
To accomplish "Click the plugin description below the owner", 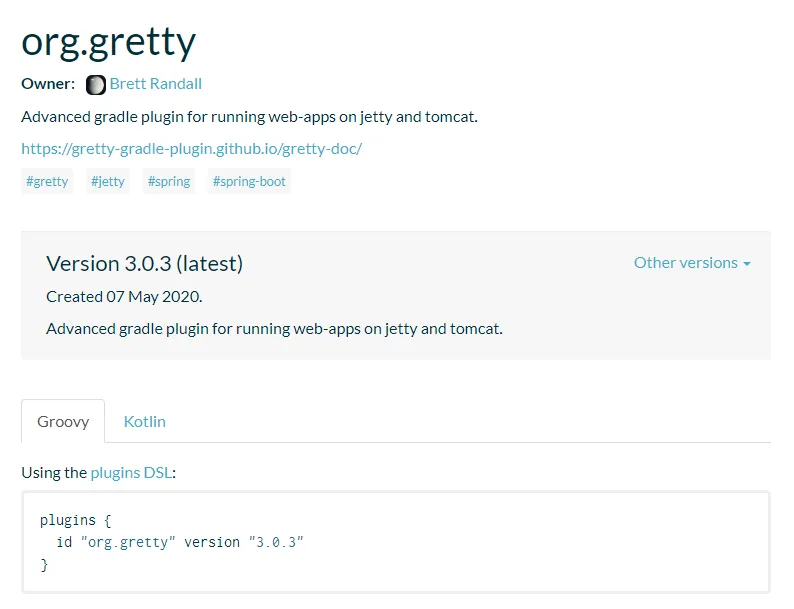I will coord(249,117).
